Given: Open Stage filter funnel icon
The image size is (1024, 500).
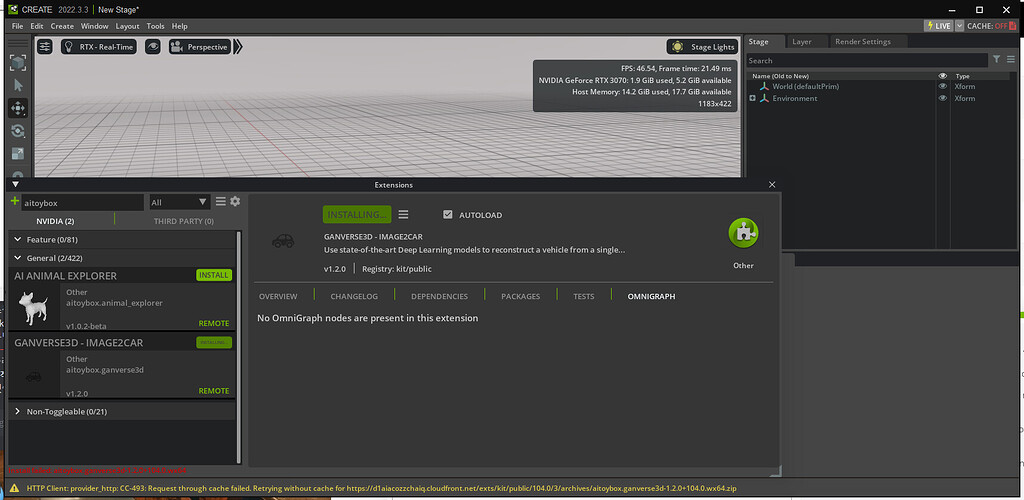Looking at the screenshot, I should point(996,59).
